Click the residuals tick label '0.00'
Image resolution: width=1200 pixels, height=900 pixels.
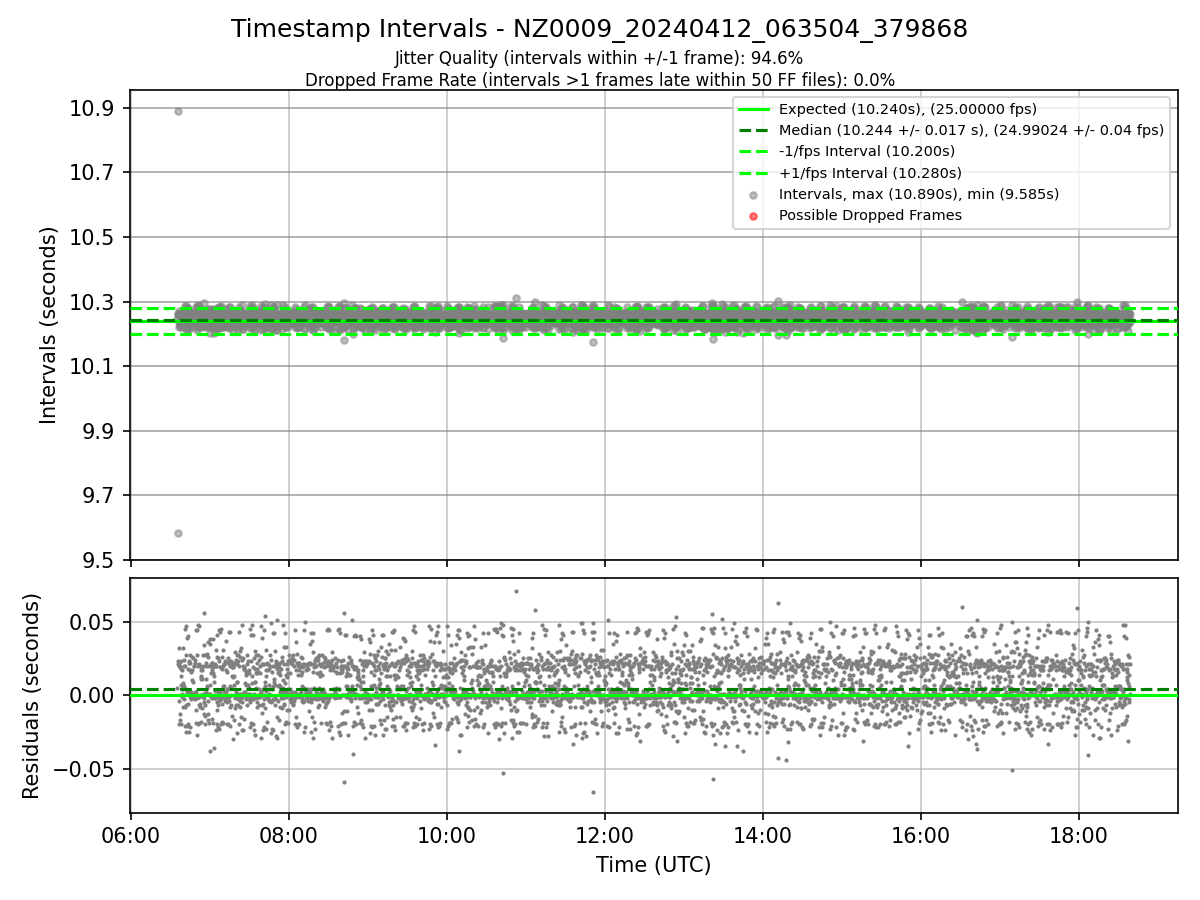pyautogui.click(x=92, y=695)
